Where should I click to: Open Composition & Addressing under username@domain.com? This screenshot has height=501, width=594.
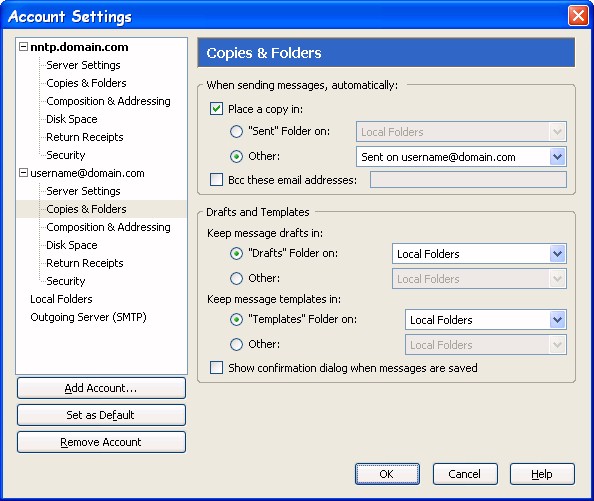pos(108,227)
